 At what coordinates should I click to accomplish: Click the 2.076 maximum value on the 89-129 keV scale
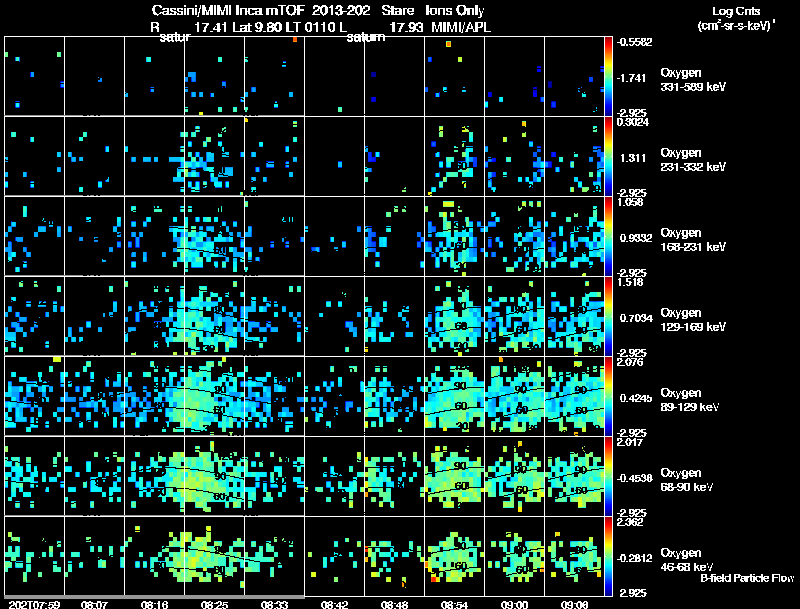click(x=630, y=362)
